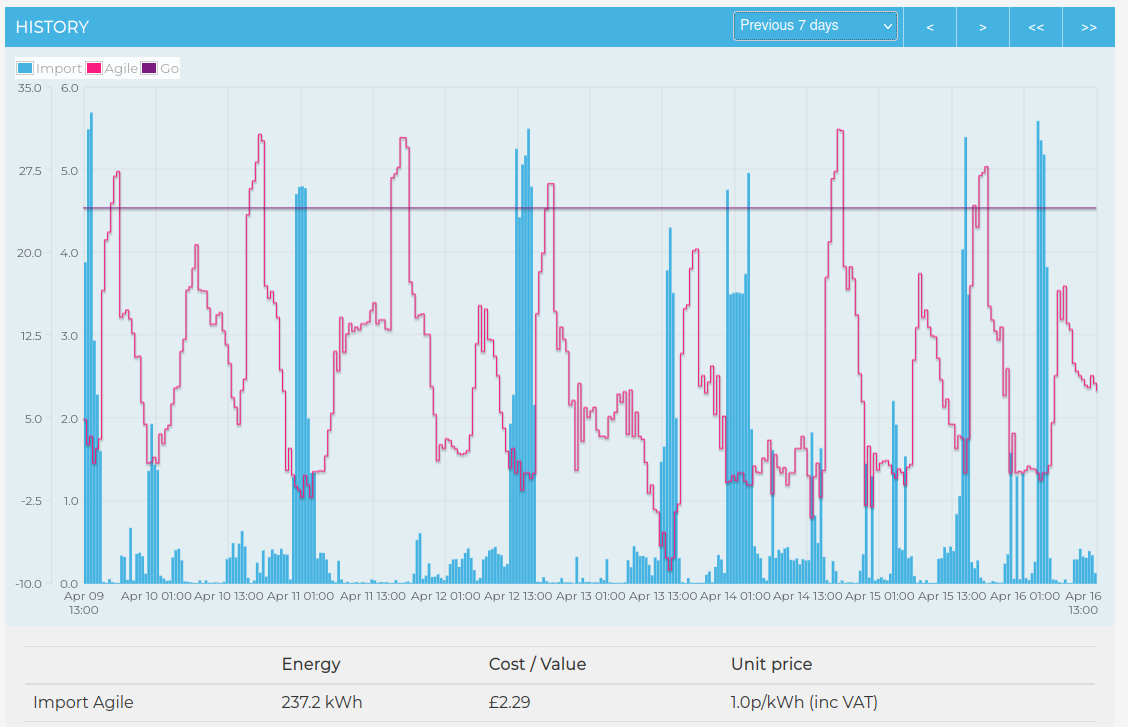The width and height of the screenshot is (1128, 727).
Task: Click the 237.2 kWh energy value
Action: 322,702
